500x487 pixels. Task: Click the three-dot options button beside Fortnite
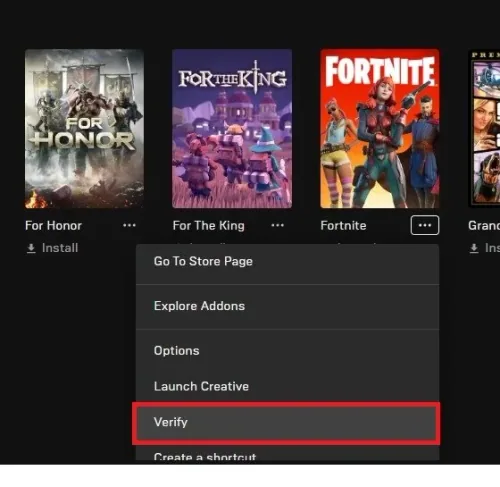[x=425, y=225]
